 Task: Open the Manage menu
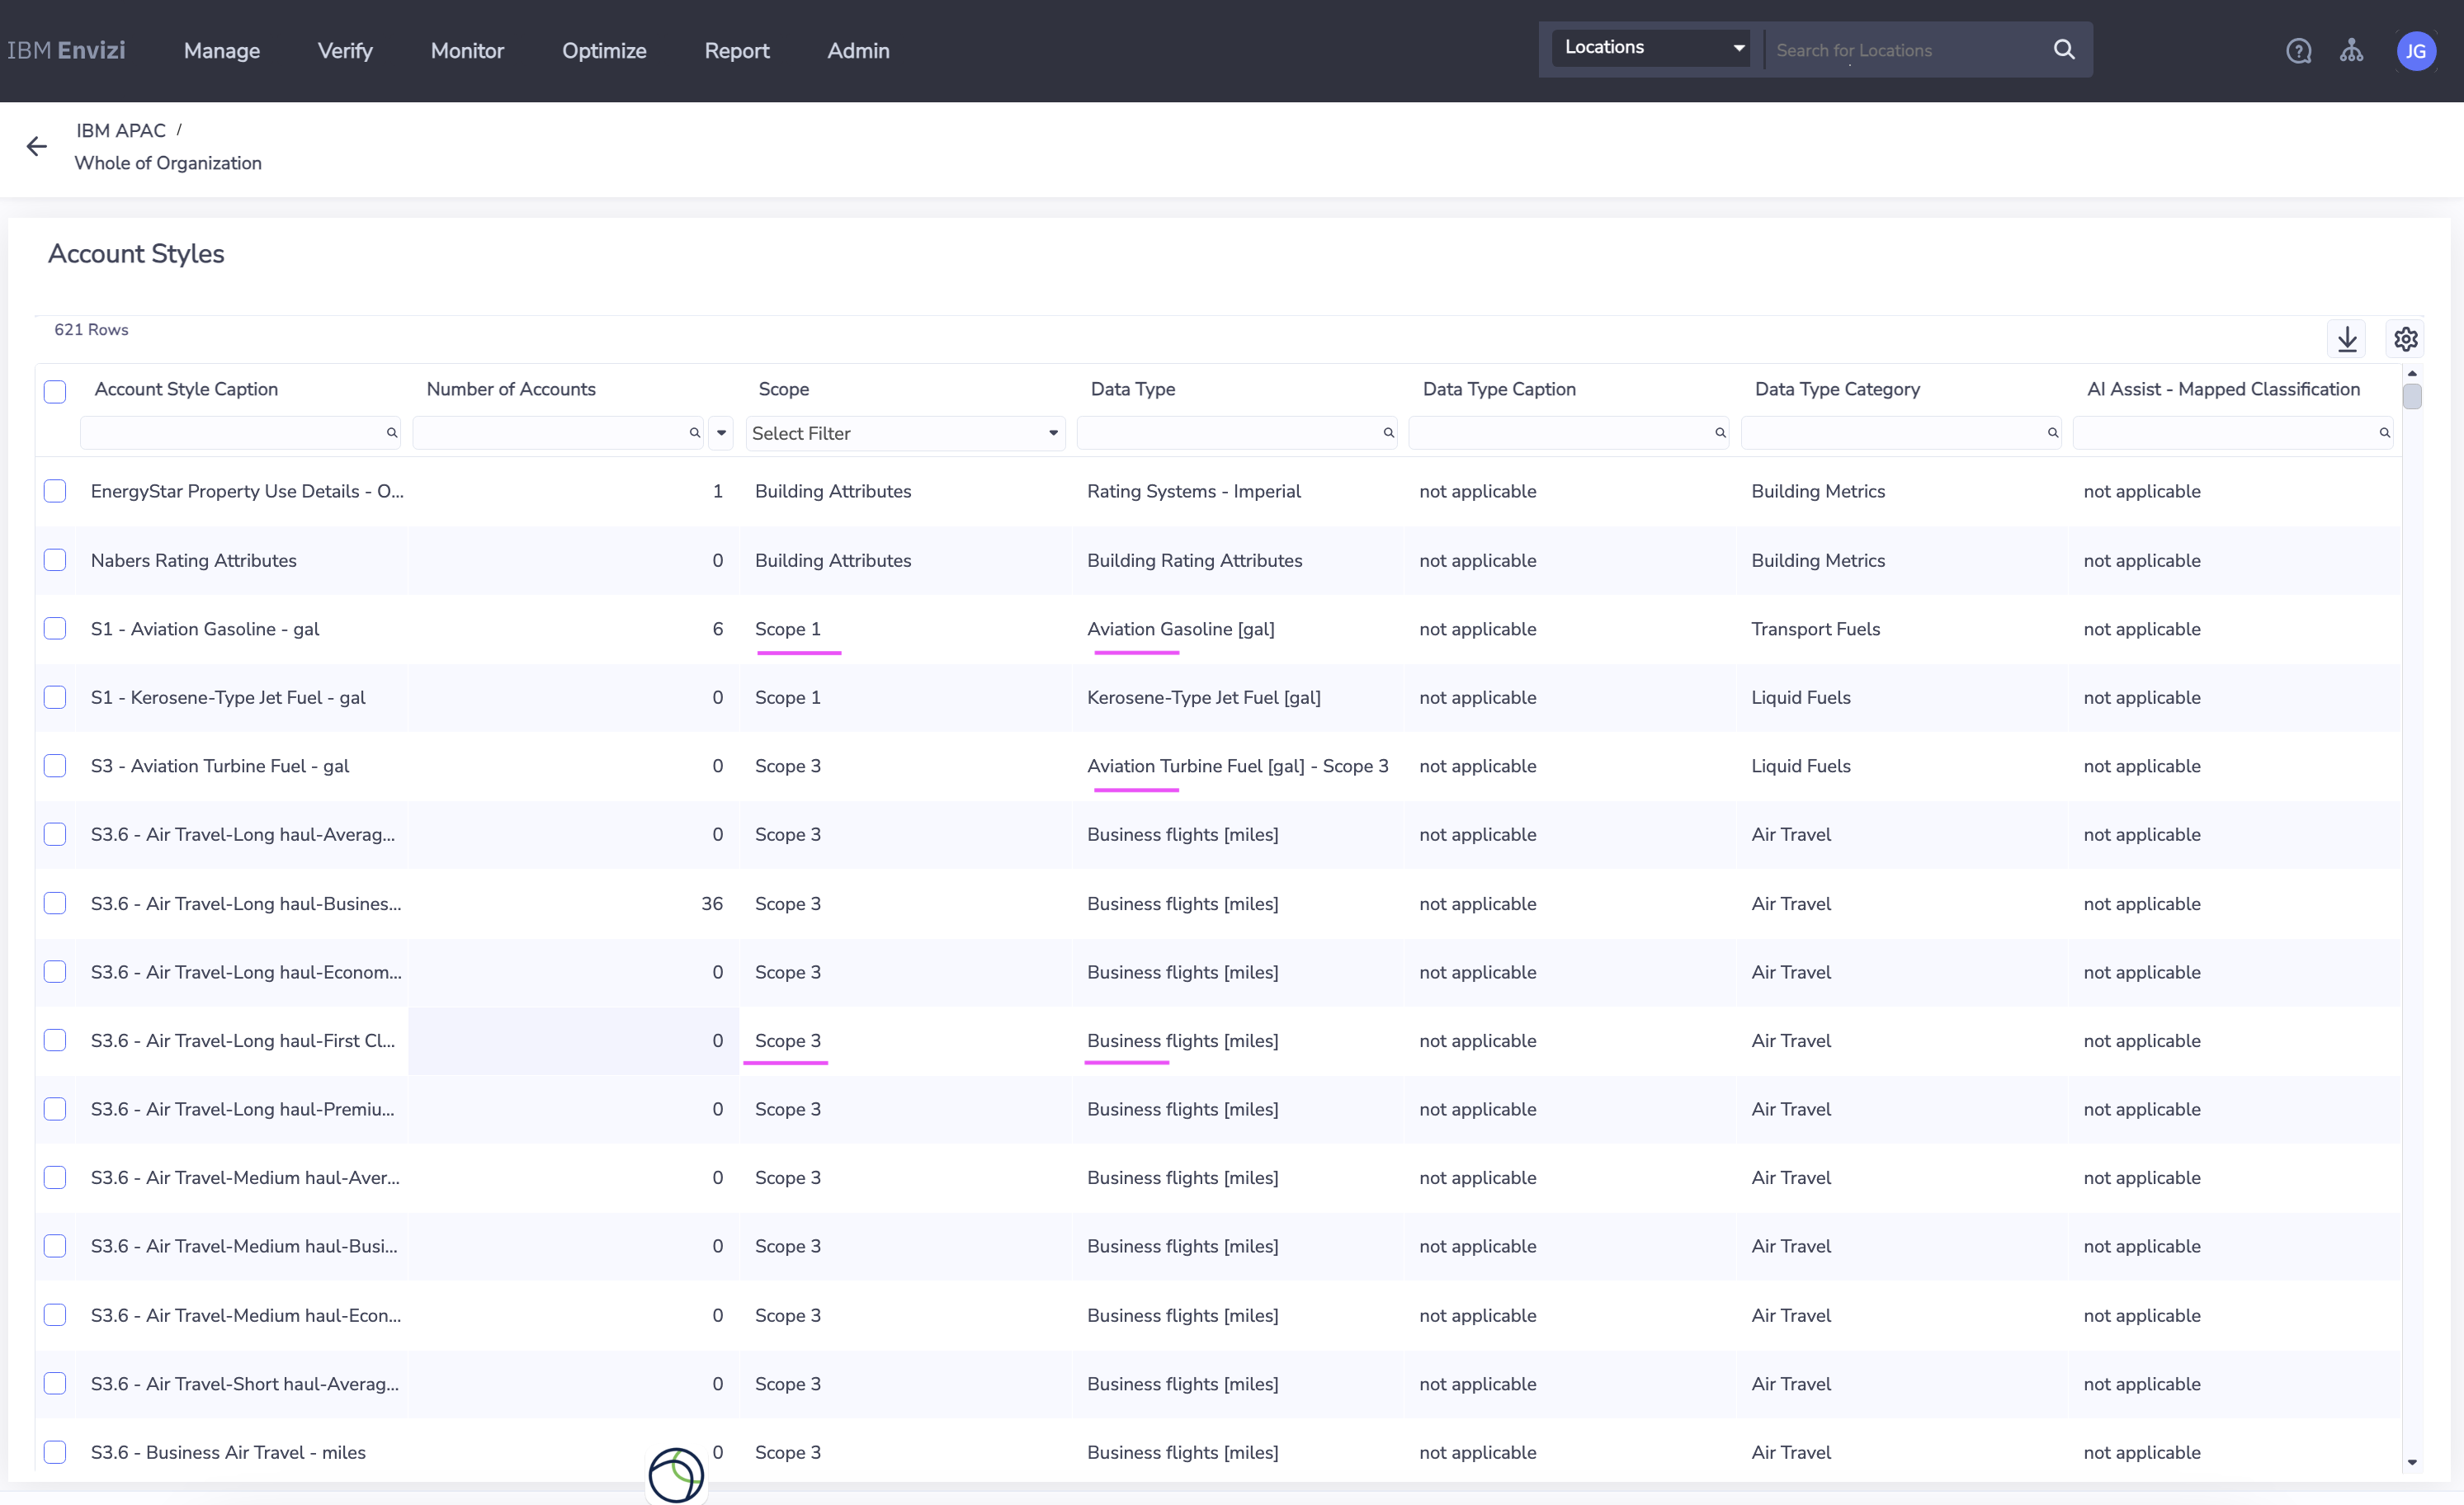221,51
